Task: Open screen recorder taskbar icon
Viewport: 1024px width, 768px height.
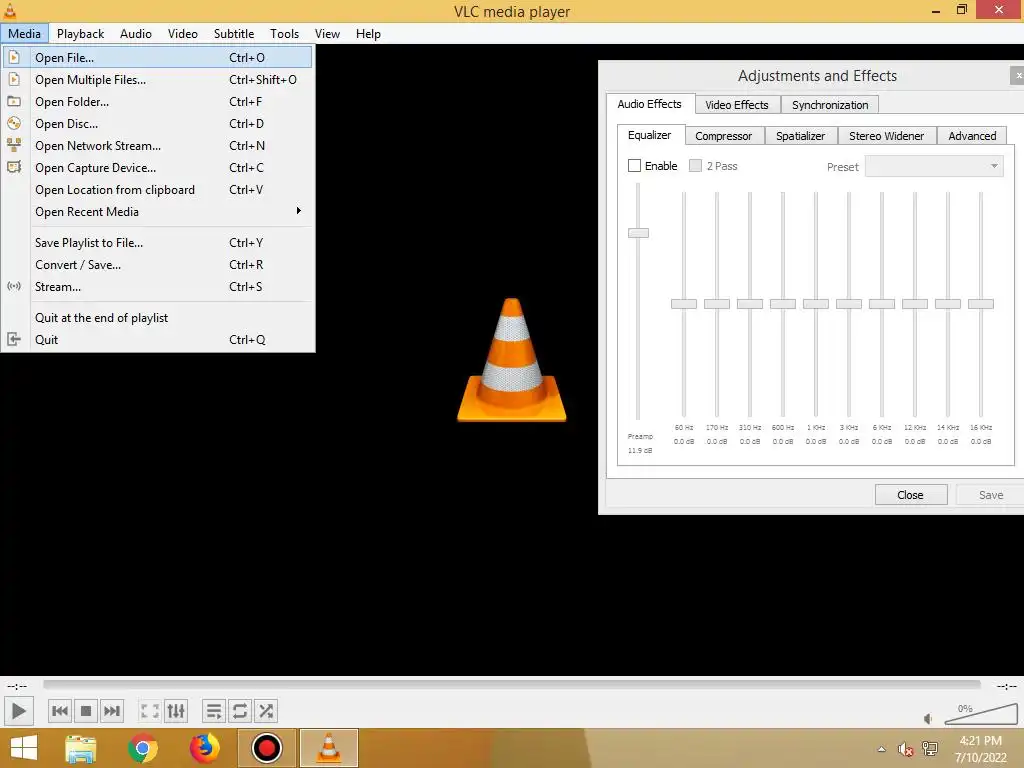Action: [x=266, y=748]
